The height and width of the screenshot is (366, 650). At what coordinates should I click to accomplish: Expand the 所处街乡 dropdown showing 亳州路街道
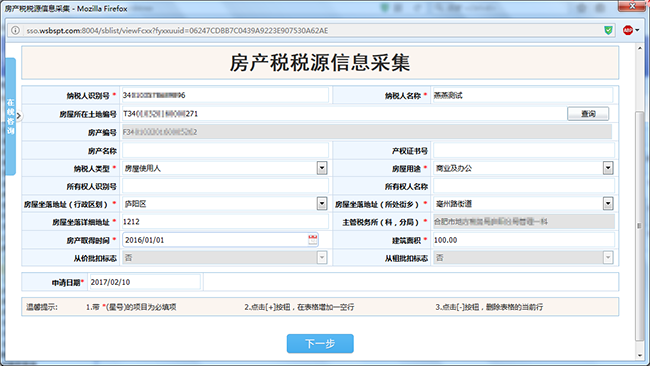(x=608, y=204)
